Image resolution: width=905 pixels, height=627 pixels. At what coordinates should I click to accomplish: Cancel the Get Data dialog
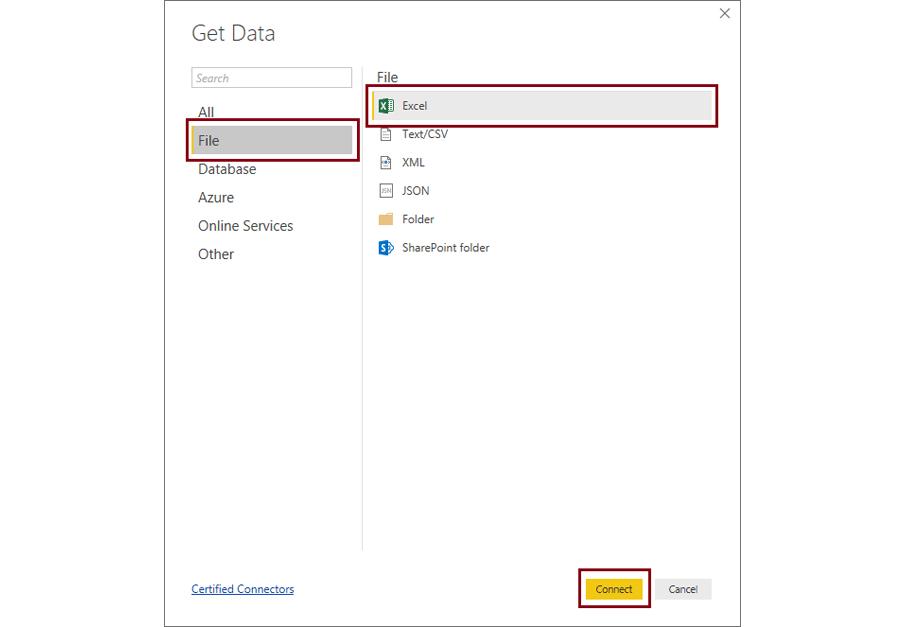pos(683,589)
